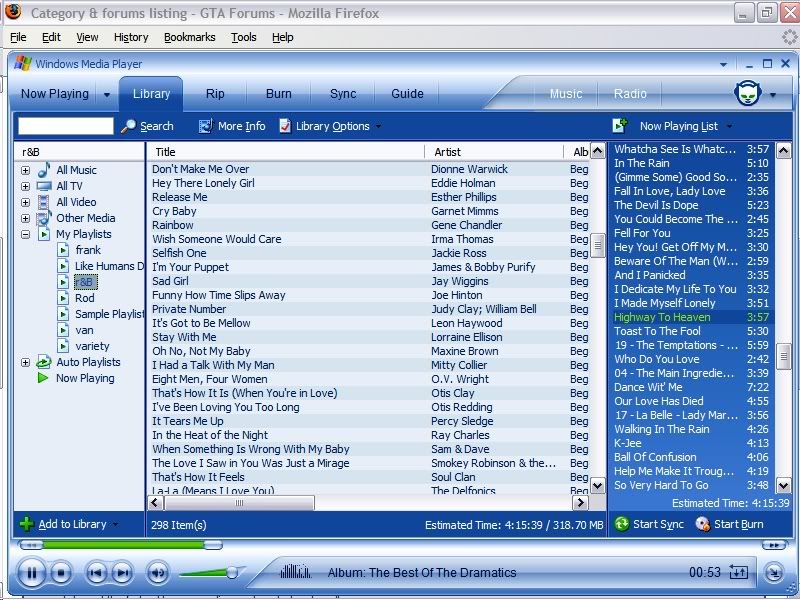Switch to the Sync tab

(x=343, y=94)
